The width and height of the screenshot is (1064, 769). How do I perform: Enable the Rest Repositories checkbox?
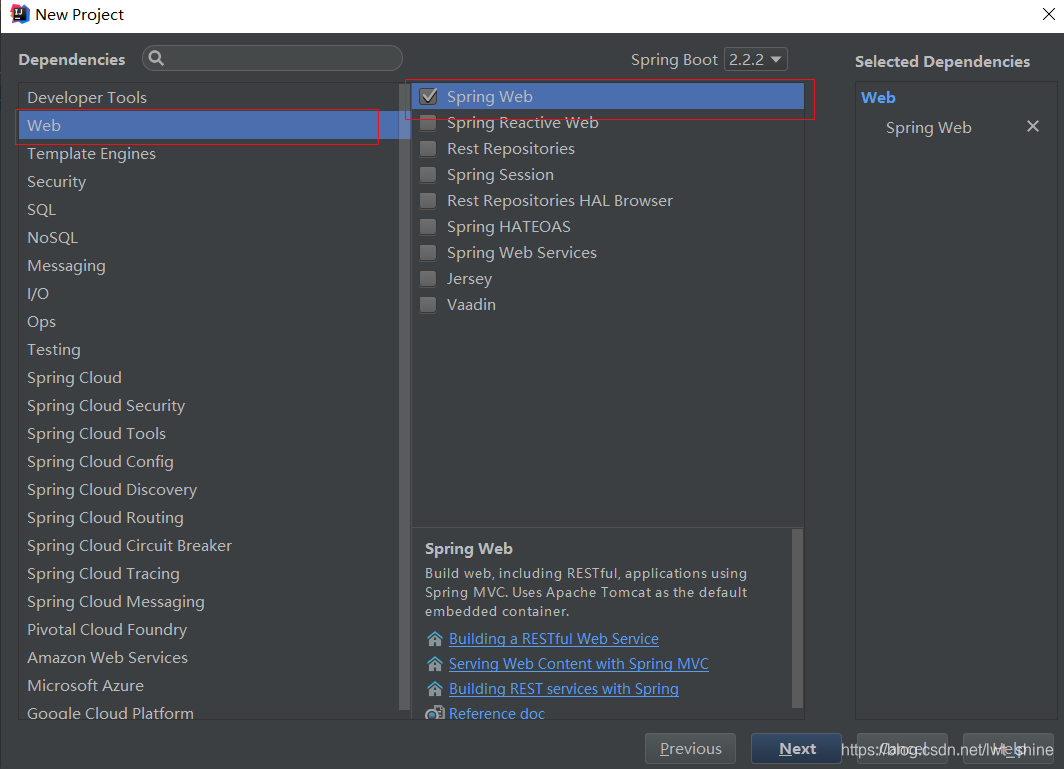(428, 149)
